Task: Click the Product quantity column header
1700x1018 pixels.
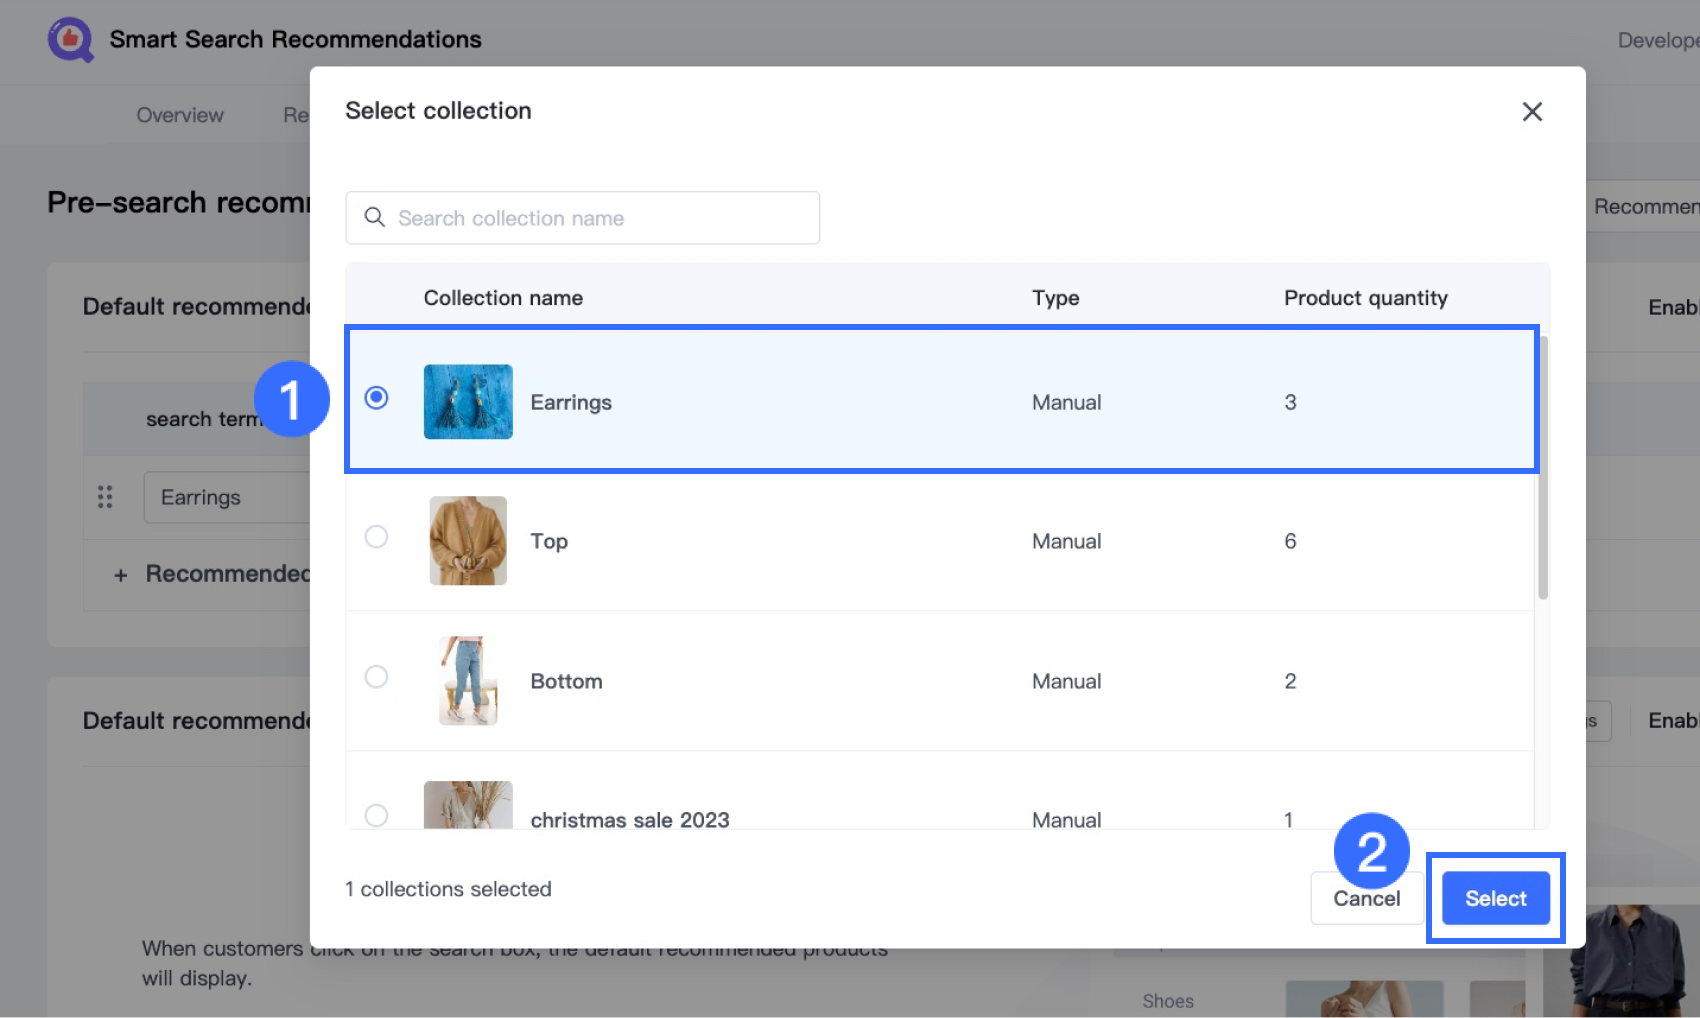Action: coord(1365,298)
